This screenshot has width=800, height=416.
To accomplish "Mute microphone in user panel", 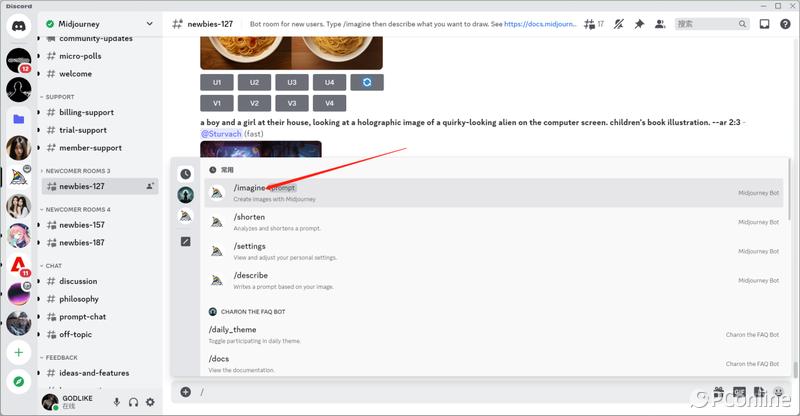I will [x=117, y=402].
